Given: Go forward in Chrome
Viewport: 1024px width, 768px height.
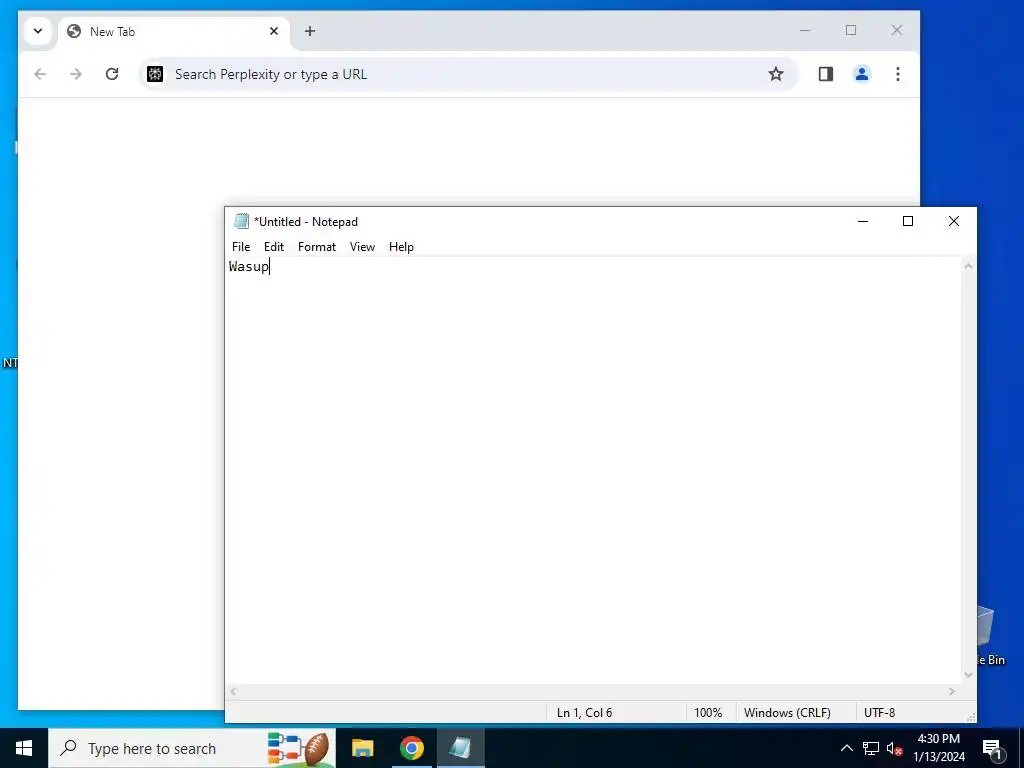Looking at the screenshot, I should 76,74.
